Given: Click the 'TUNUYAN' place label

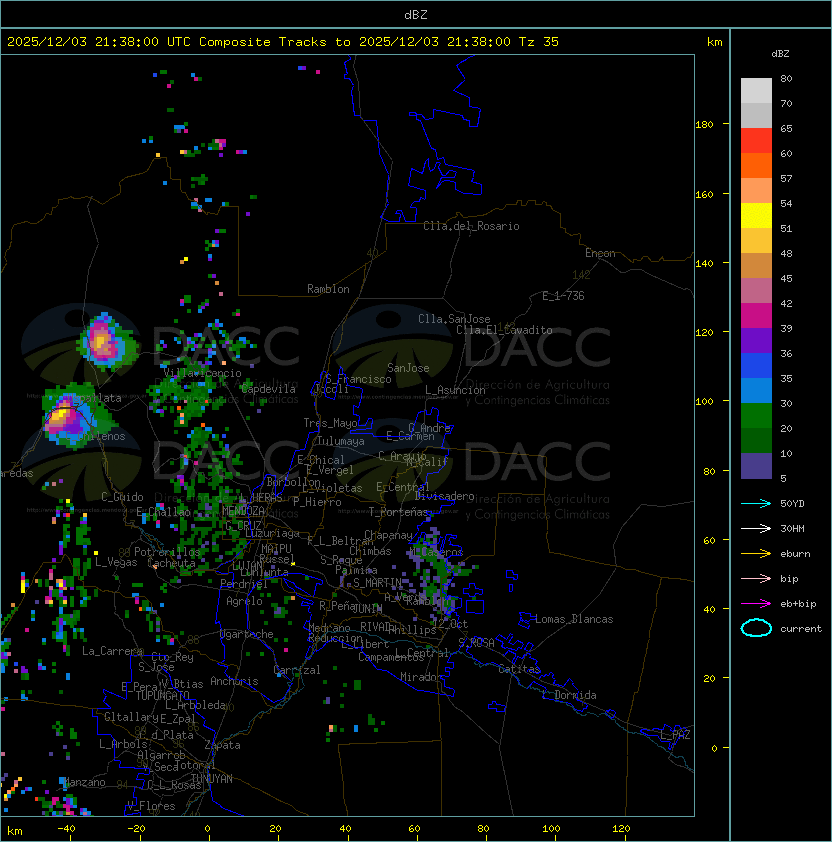Looking at the screenshot, I should 212,779.
